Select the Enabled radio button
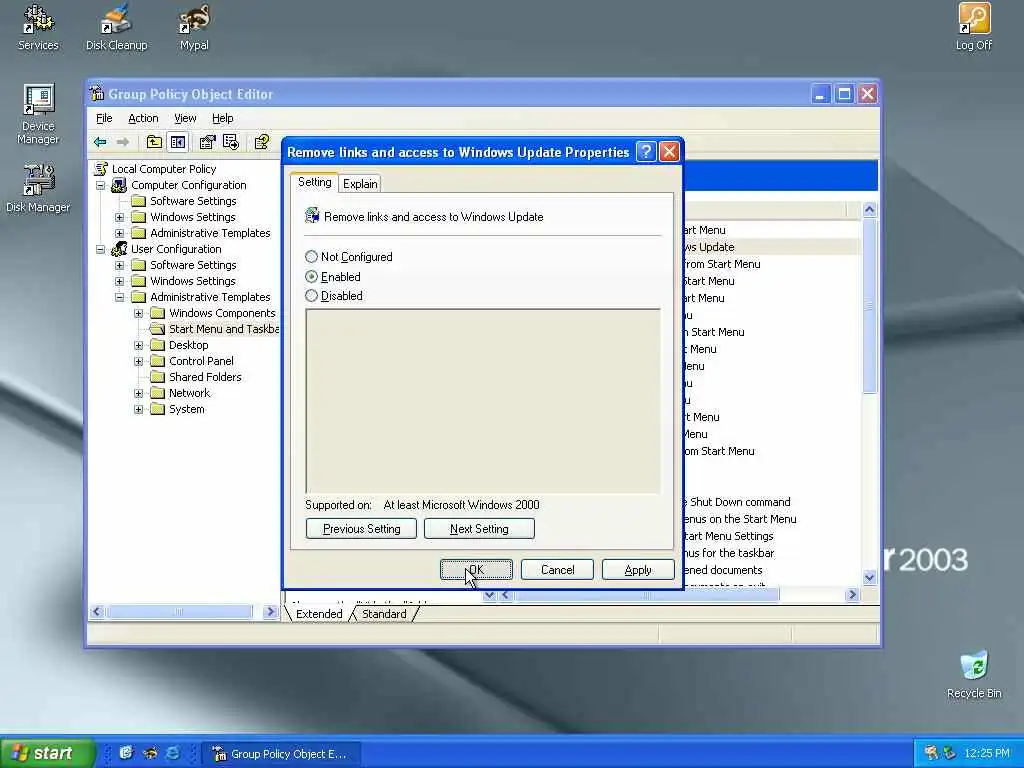This screenshot has width=1024, height=768. coord(312,277)
